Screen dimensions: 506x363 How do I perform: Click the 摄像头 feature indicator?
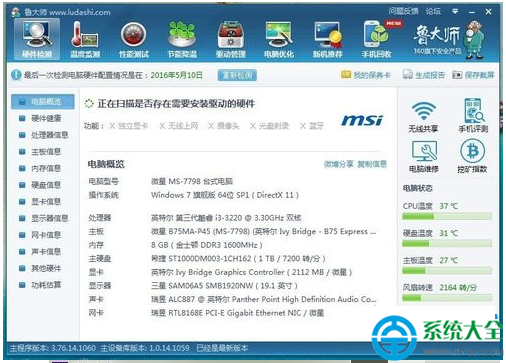point(224,126)
